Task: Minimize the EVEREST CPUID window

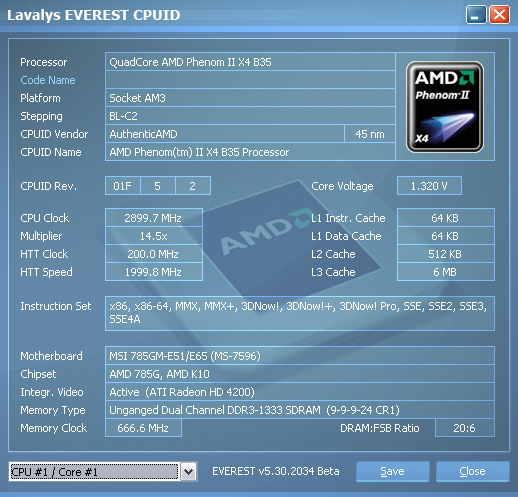Action: [476, 15]
